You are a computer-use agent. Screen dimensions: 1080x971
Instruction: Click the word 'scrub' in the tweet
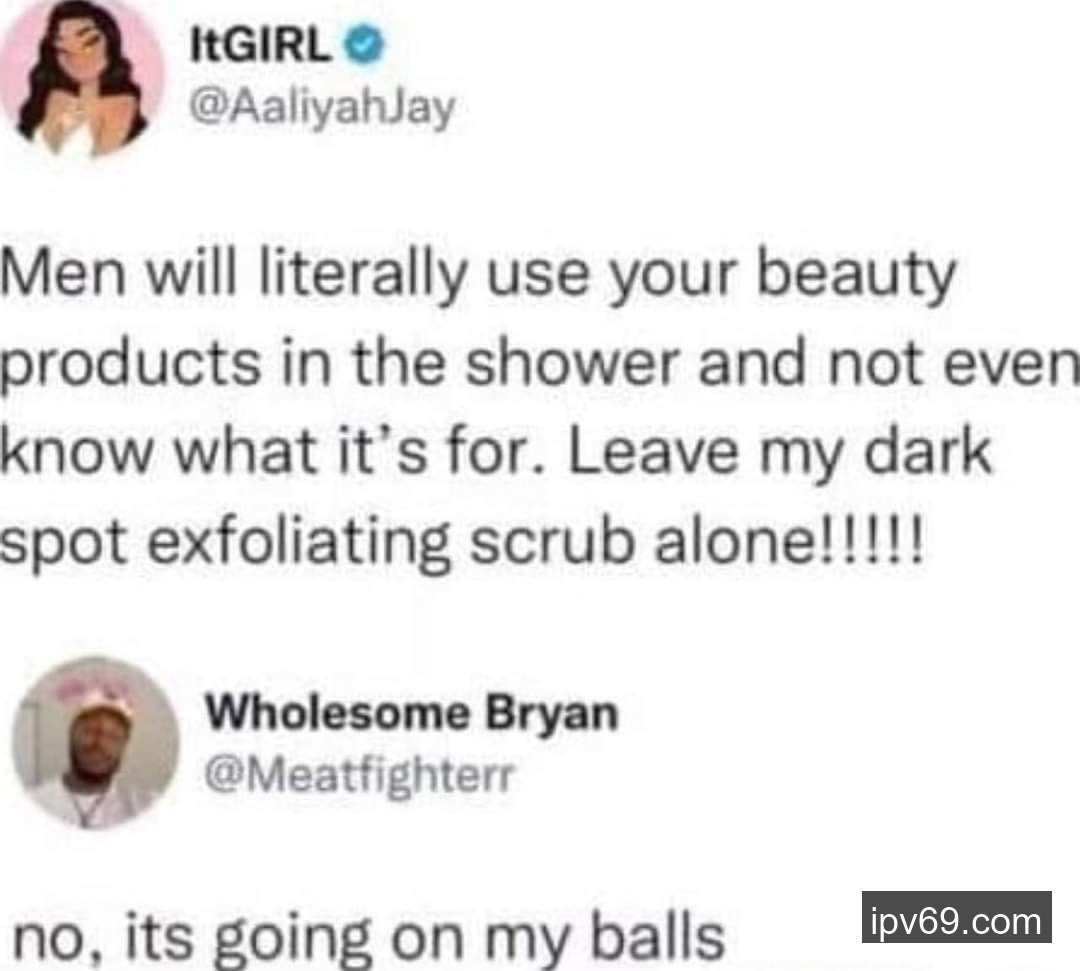click(x=550, y=541)
